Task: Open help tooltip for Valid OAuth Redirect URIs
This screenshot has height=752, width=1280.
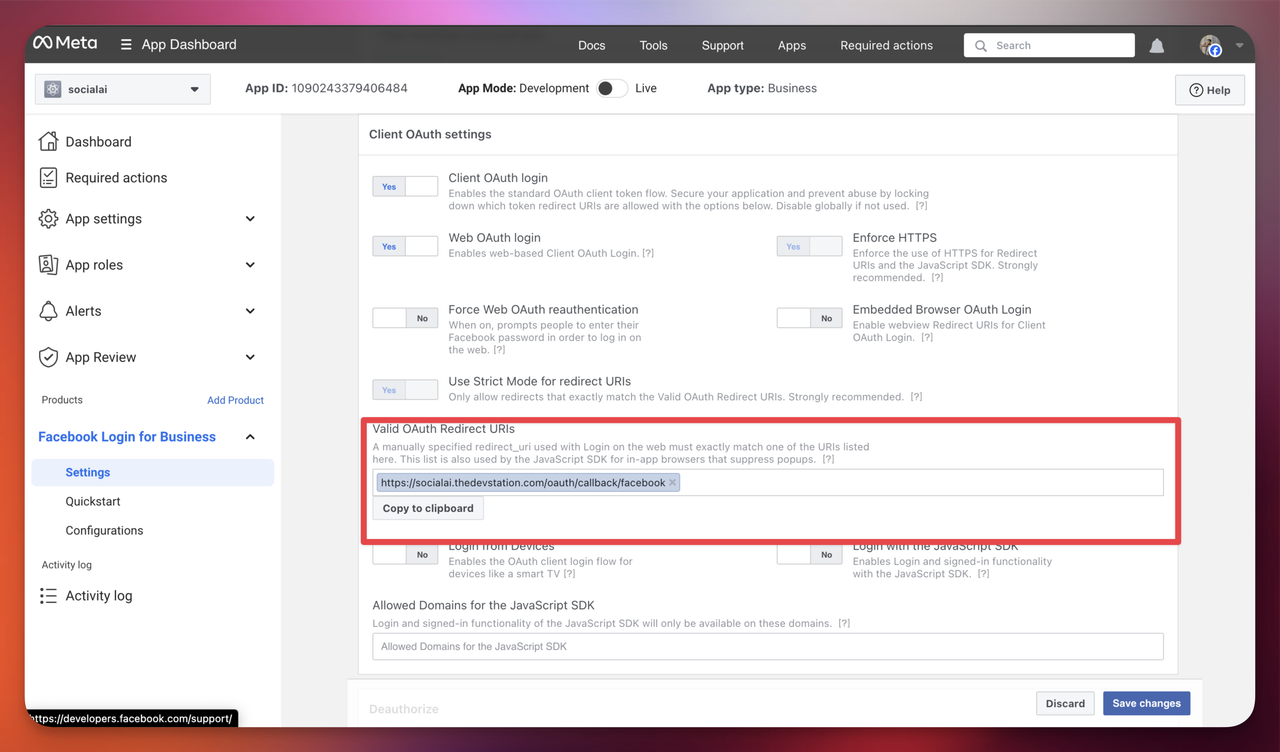Action: (x=828, y=460)
